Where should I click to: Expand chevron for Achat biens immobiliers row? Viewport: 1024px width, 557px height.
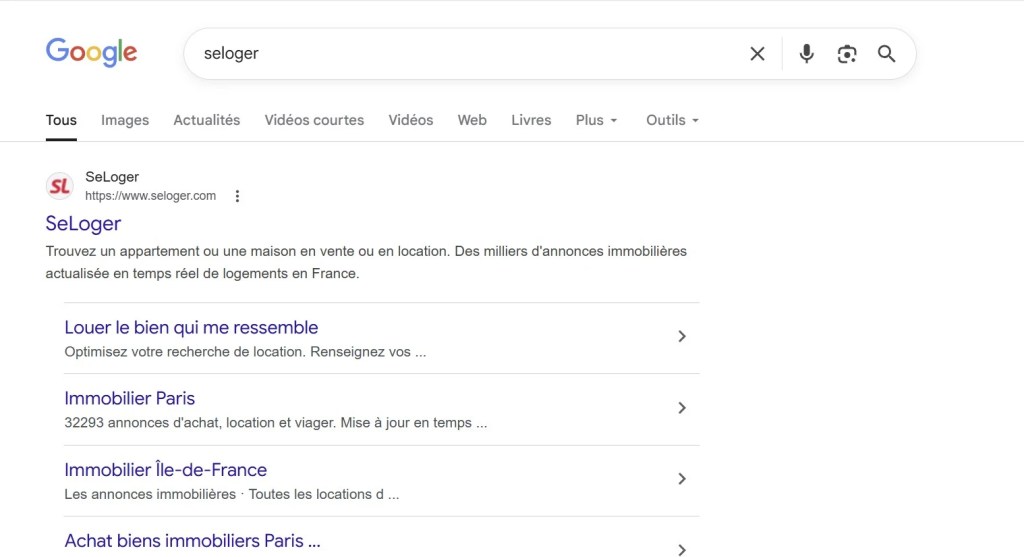point(682,550)
